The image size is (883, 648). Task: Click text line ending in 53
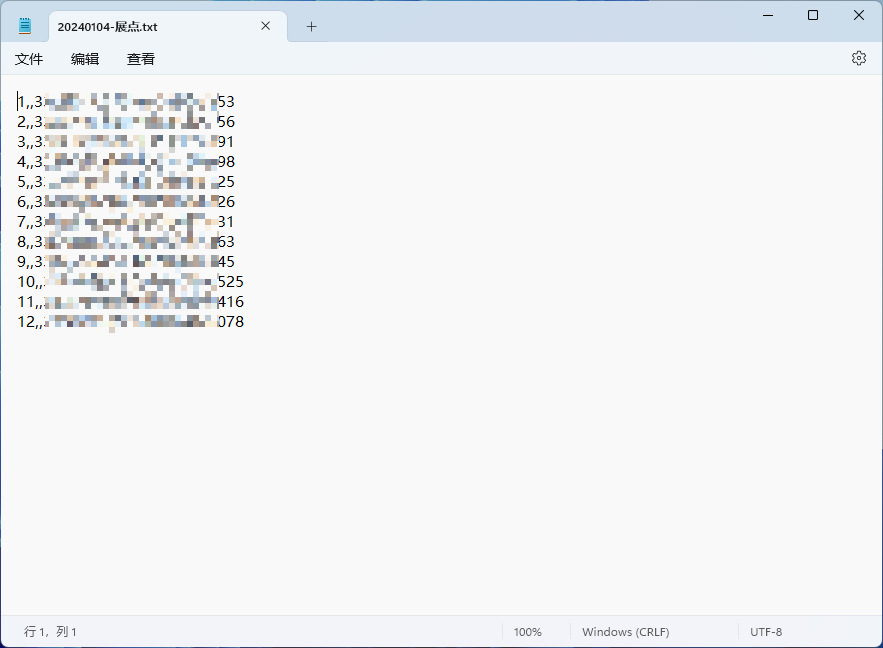[x=126, y=102]
